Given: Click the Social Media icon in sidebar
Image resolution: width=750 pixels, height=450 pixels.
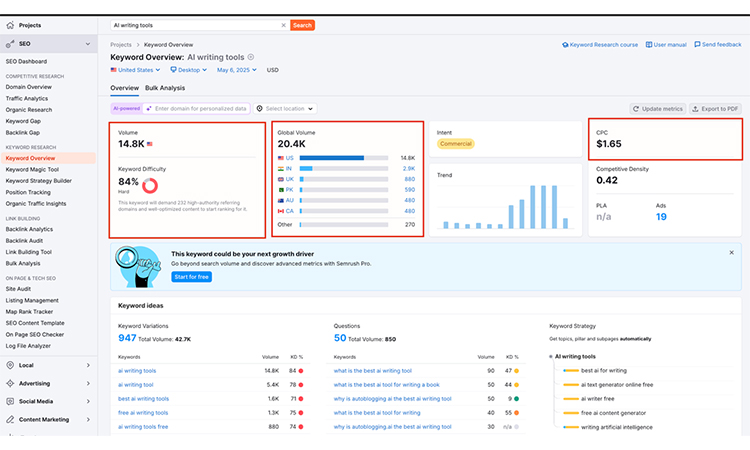Looking at the screenshot, I should [10, 401].
